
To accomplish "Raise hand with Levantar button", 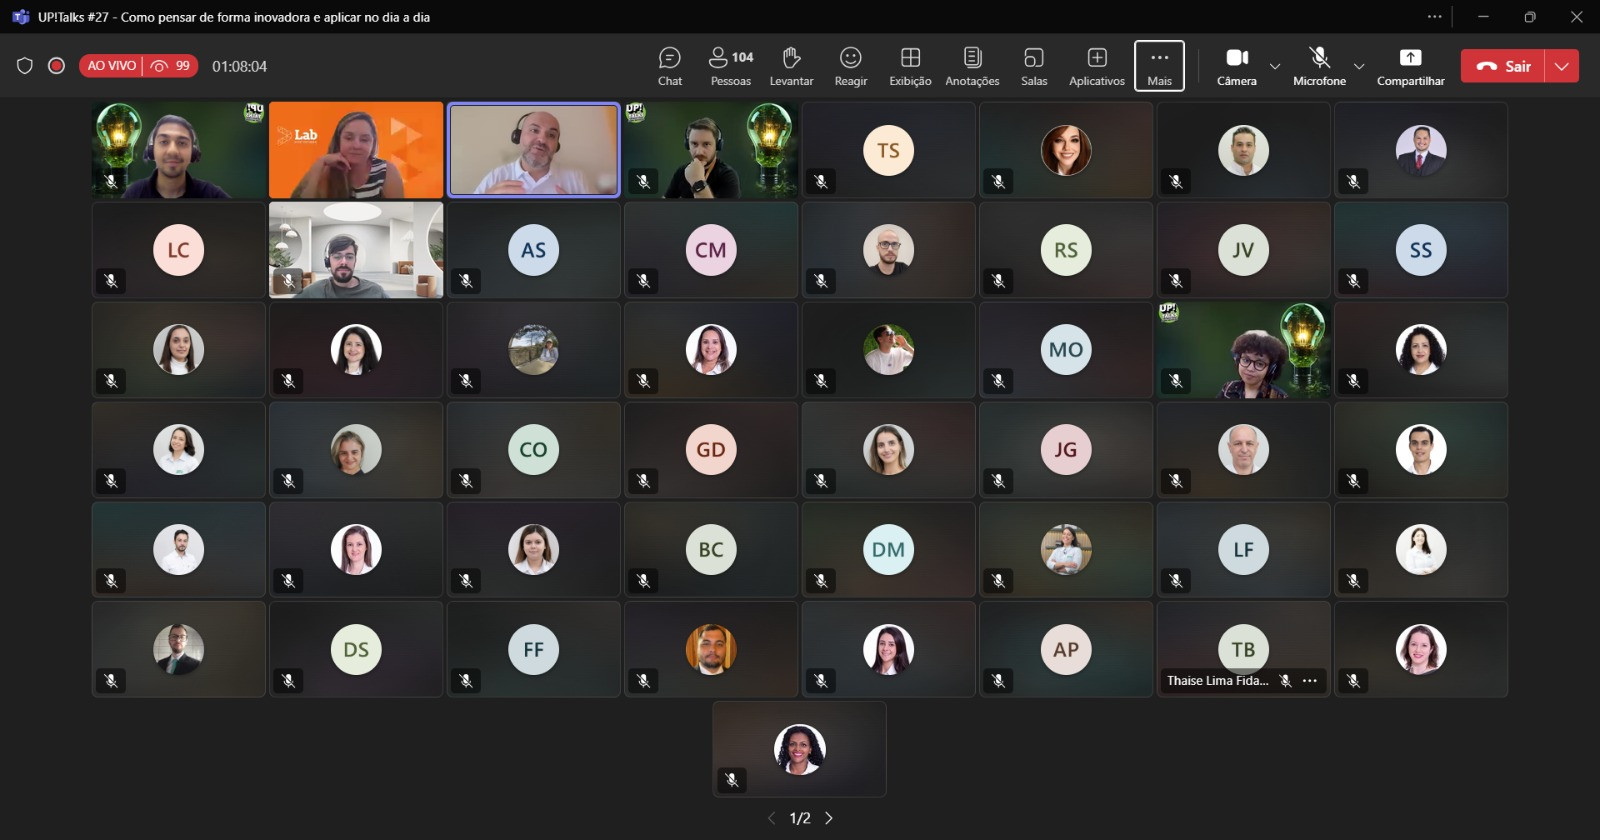I will click(791, 66).
